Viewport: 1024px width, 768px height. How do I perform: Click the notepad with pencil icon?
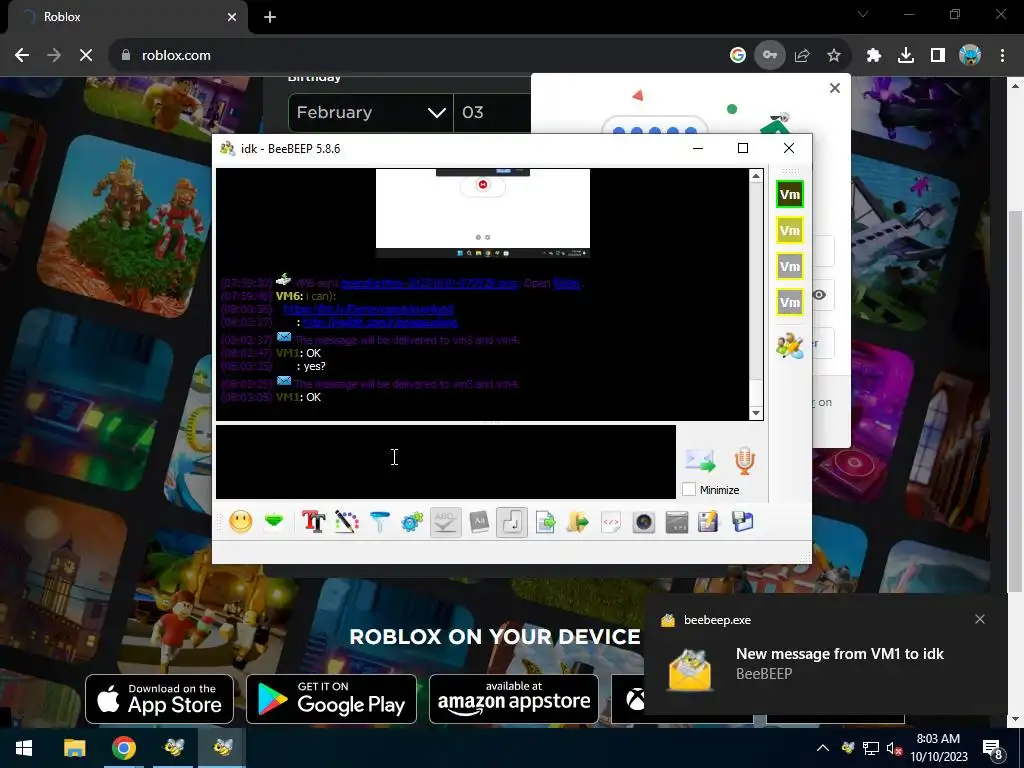click(709, 522)
